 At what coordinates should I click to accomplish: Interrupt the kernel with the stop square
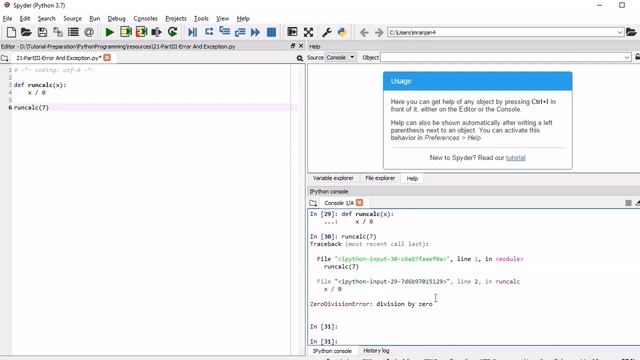pyautogui.click(x=628, y=203)
